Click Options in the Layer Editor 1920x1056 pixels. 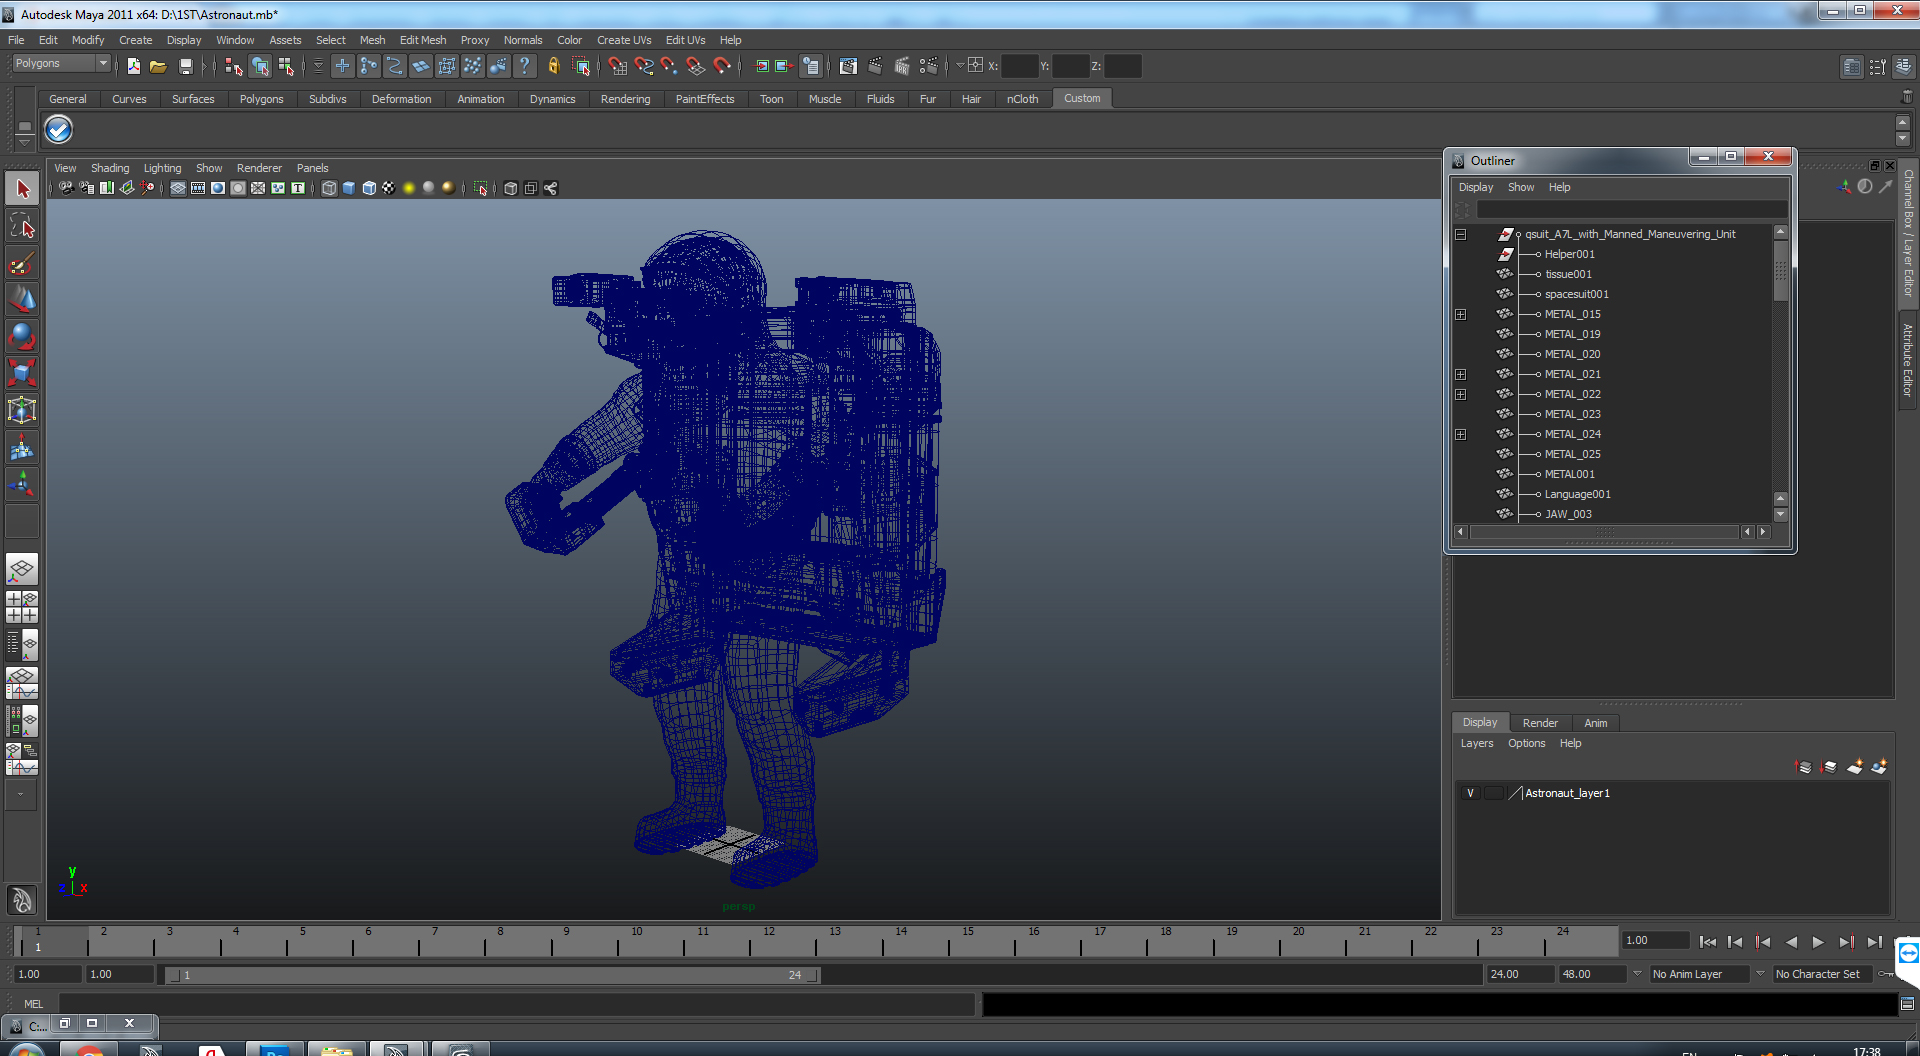click(1526, 743)
